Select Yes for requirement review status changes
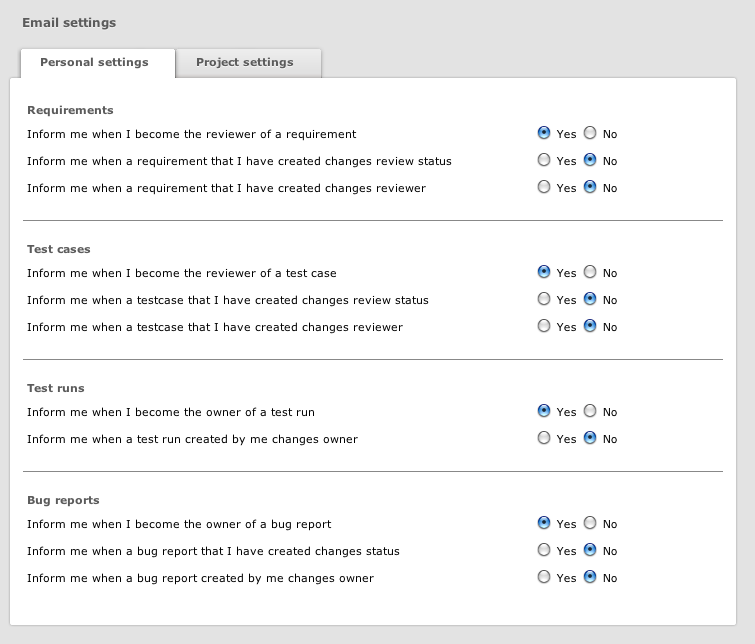This screenshot has height=644, width=755. tap(544, 160)
